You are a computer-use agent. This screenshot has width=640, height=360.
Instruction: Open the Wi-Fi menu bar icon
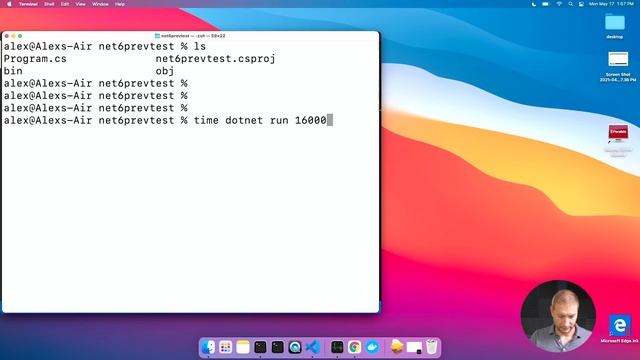point(559,4)
